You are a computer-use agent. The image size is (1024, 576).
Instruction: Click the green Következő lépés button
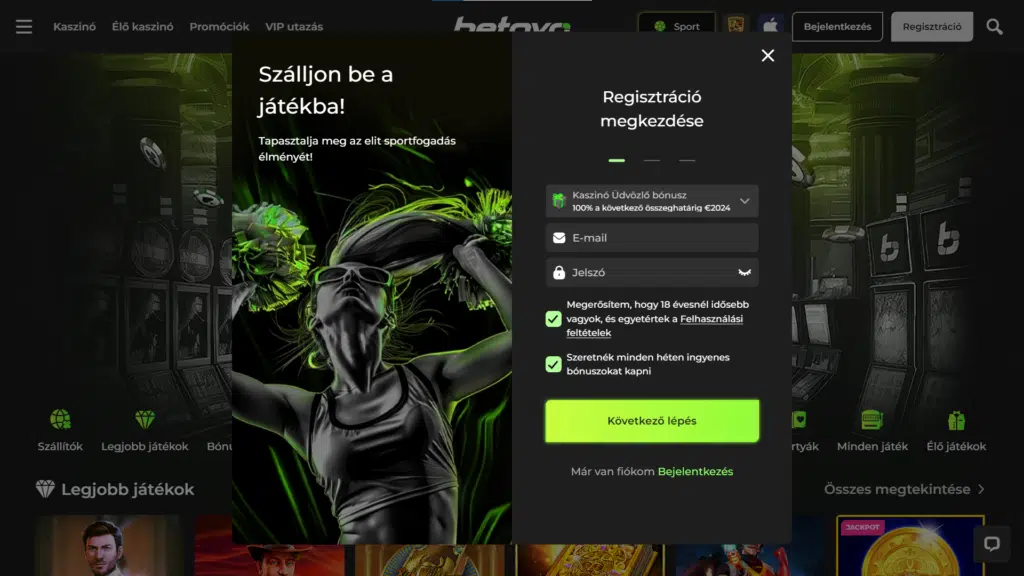click(652, 421)
